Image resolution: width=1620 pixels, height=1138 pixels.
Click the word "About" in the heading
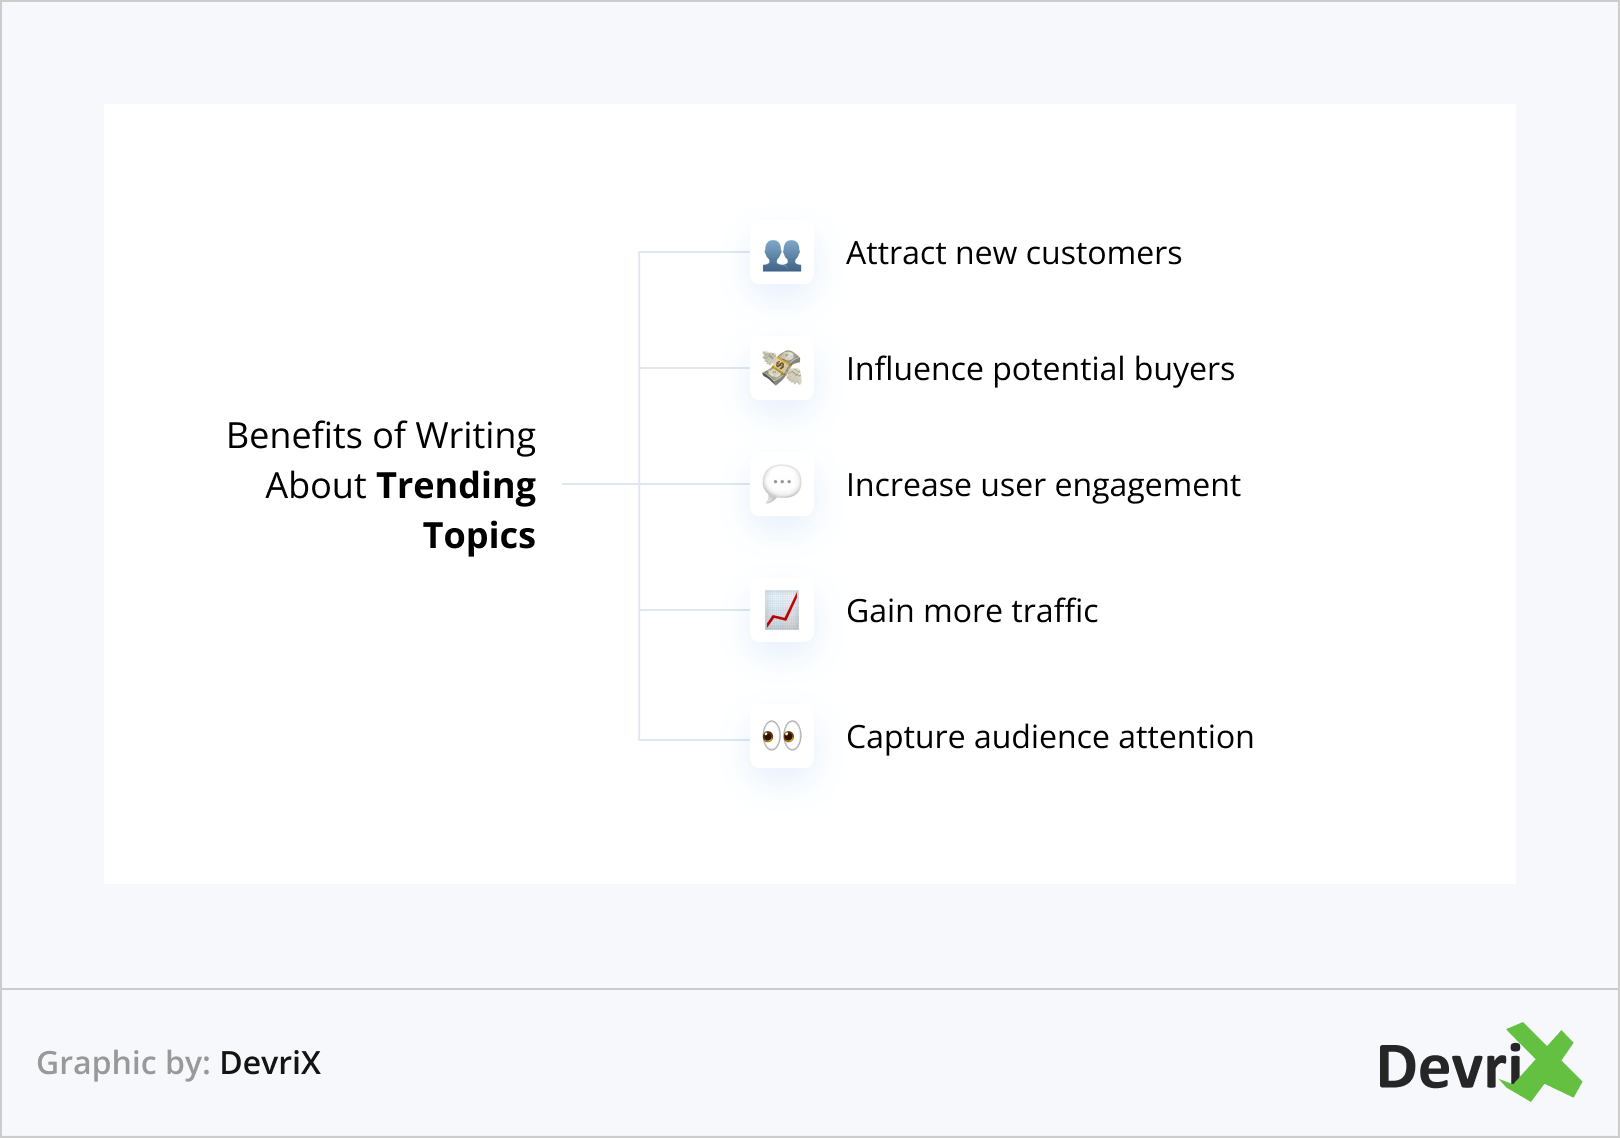click(x=316, y=486)
